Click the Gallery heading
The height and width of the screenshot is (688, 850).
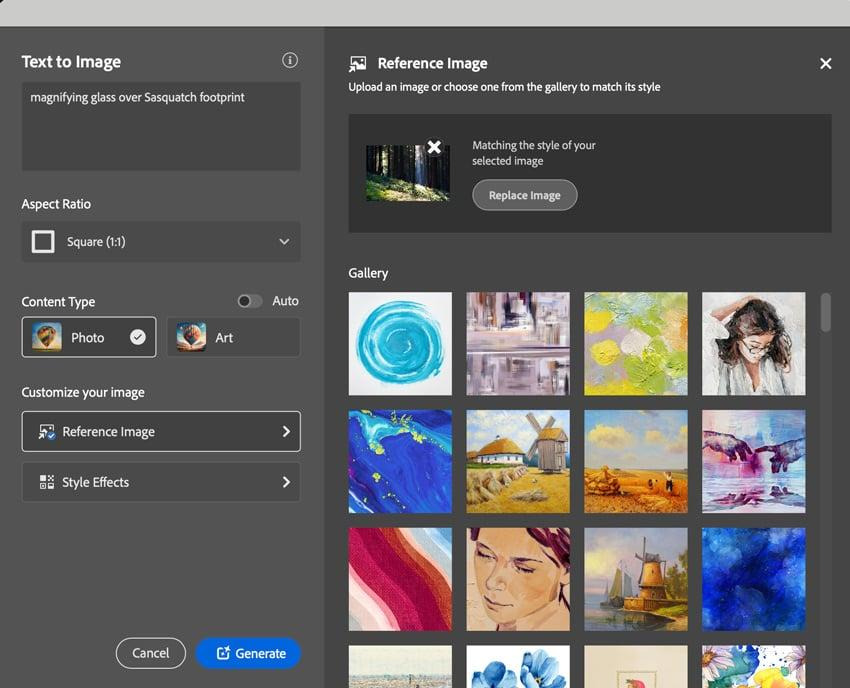(368, 273)
